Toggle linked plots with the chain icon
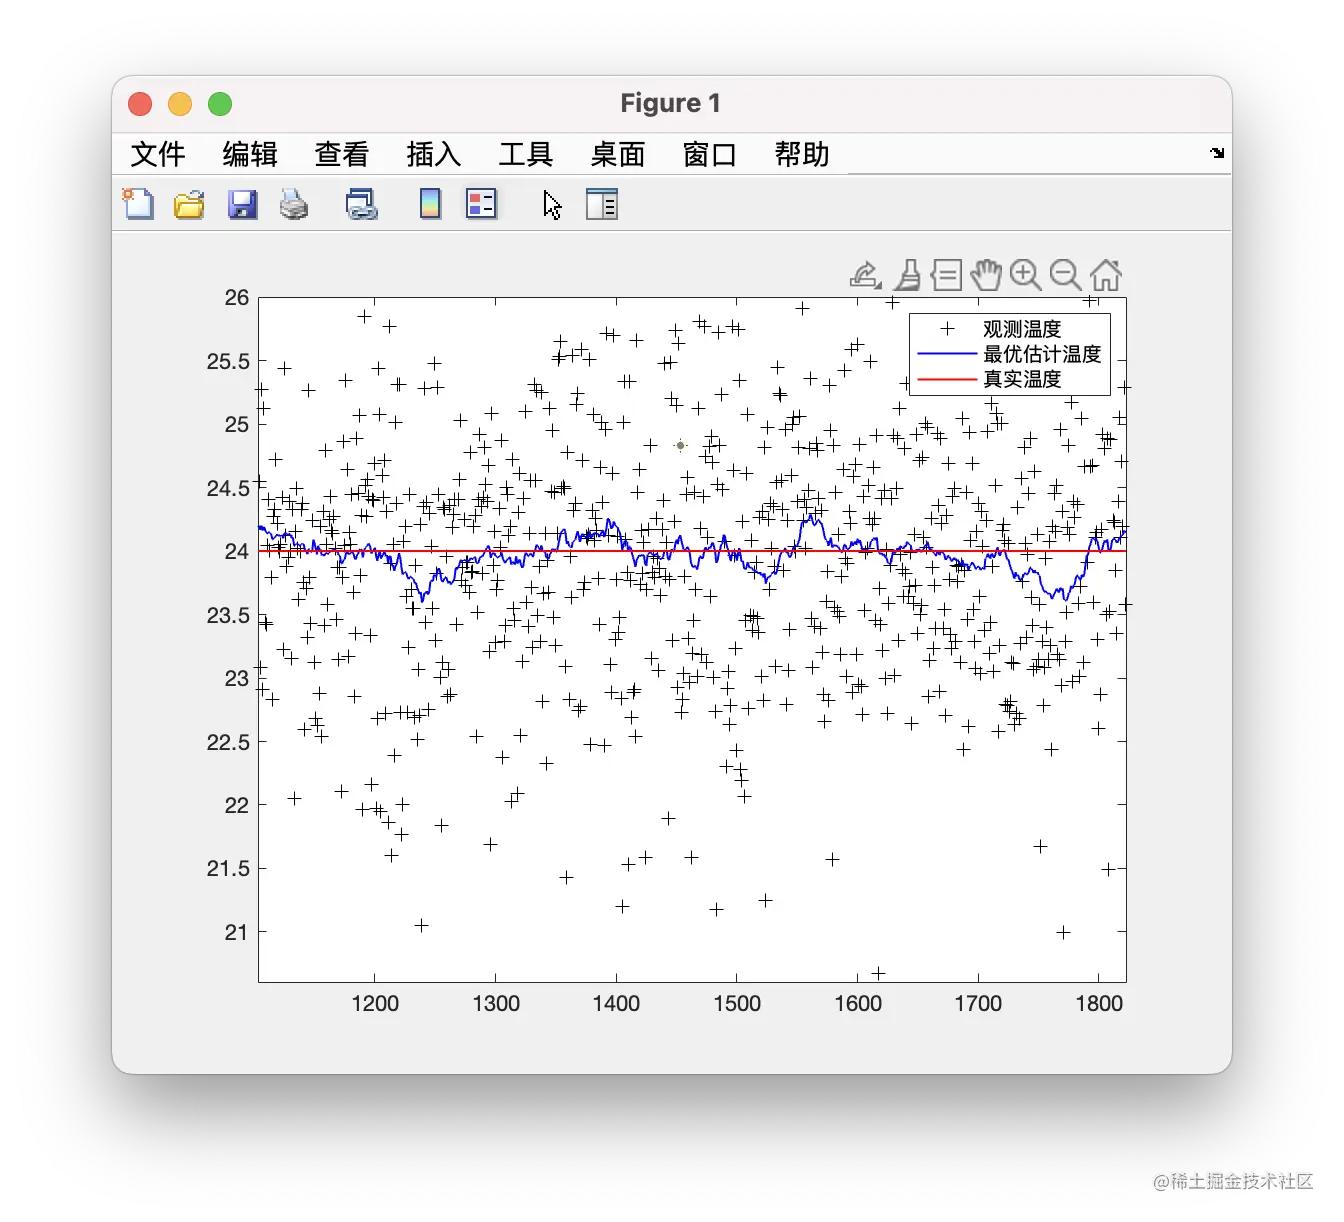 (360, 204)
